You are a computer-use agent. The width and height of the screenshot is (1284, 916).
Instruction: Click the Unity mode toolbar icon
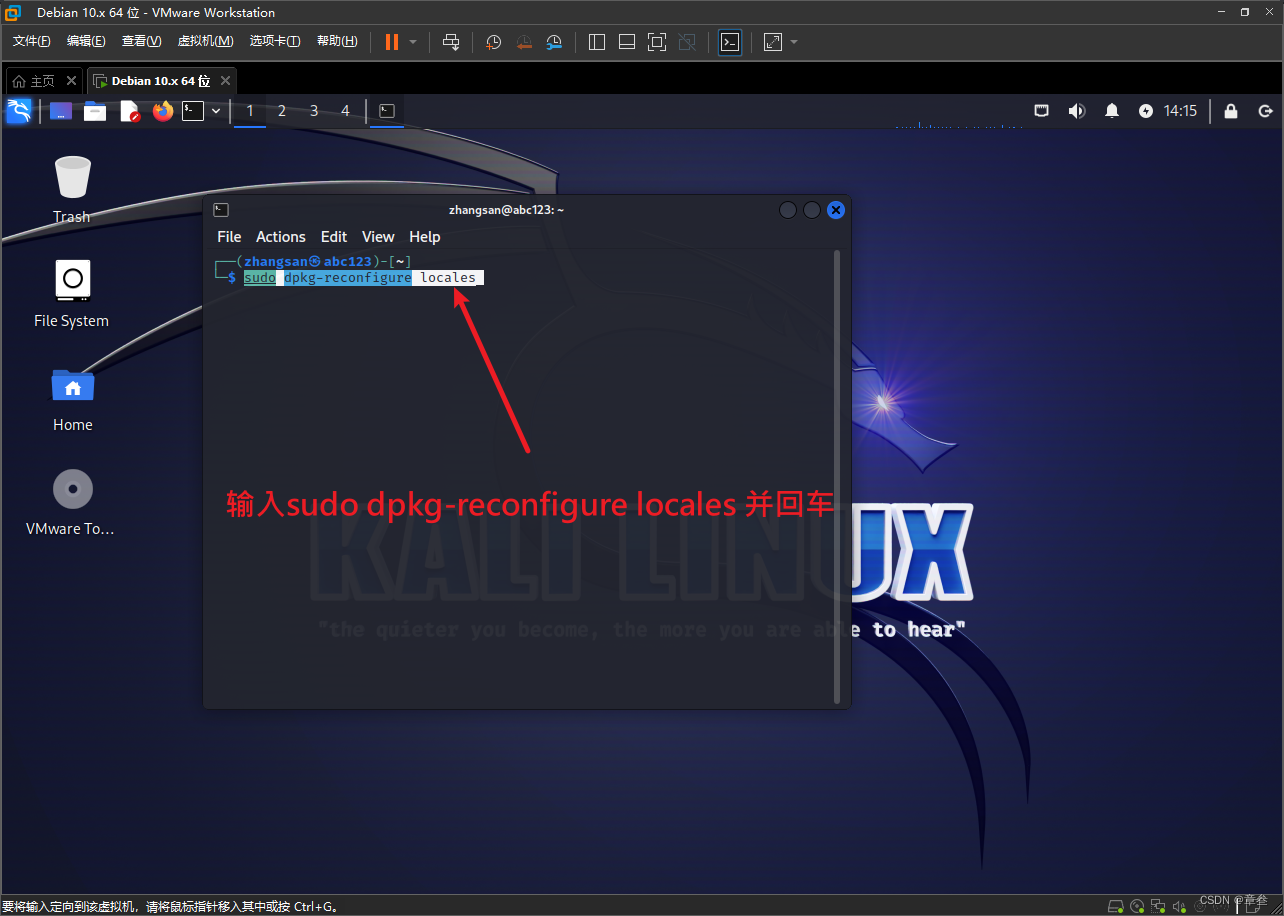687,42
